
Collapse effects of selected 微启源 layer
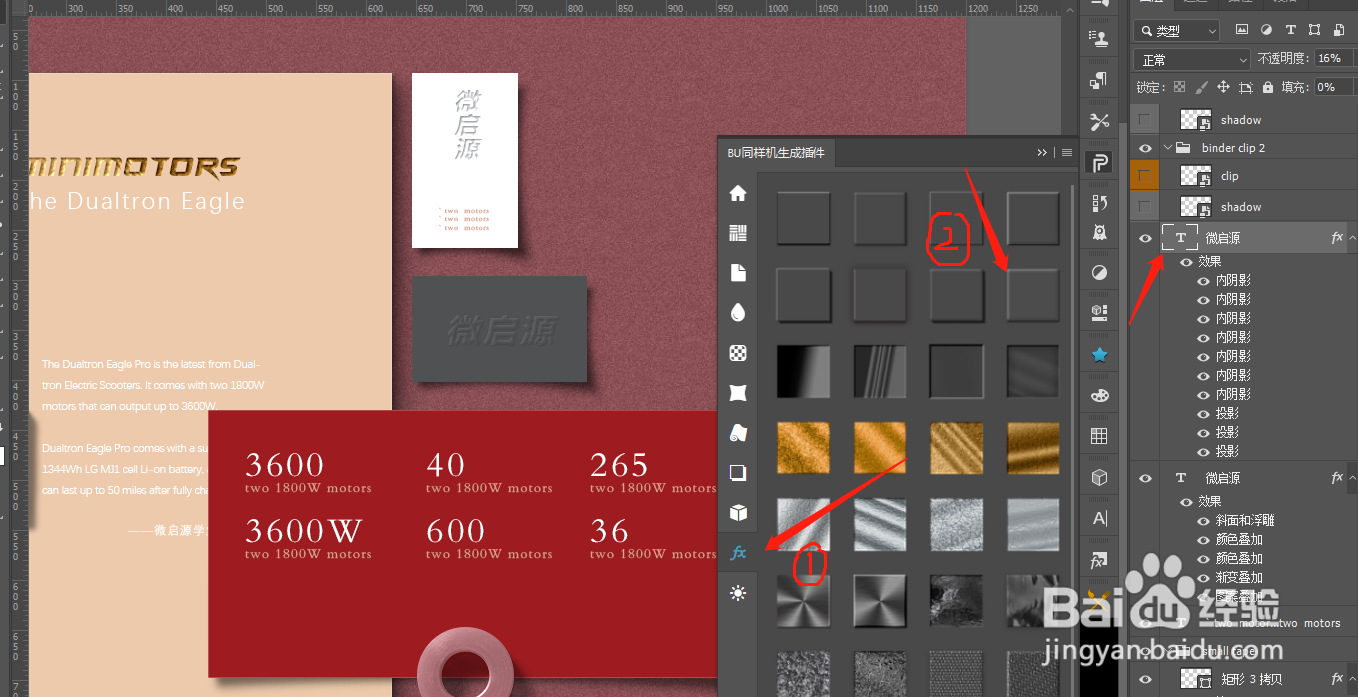point(1352,238)
